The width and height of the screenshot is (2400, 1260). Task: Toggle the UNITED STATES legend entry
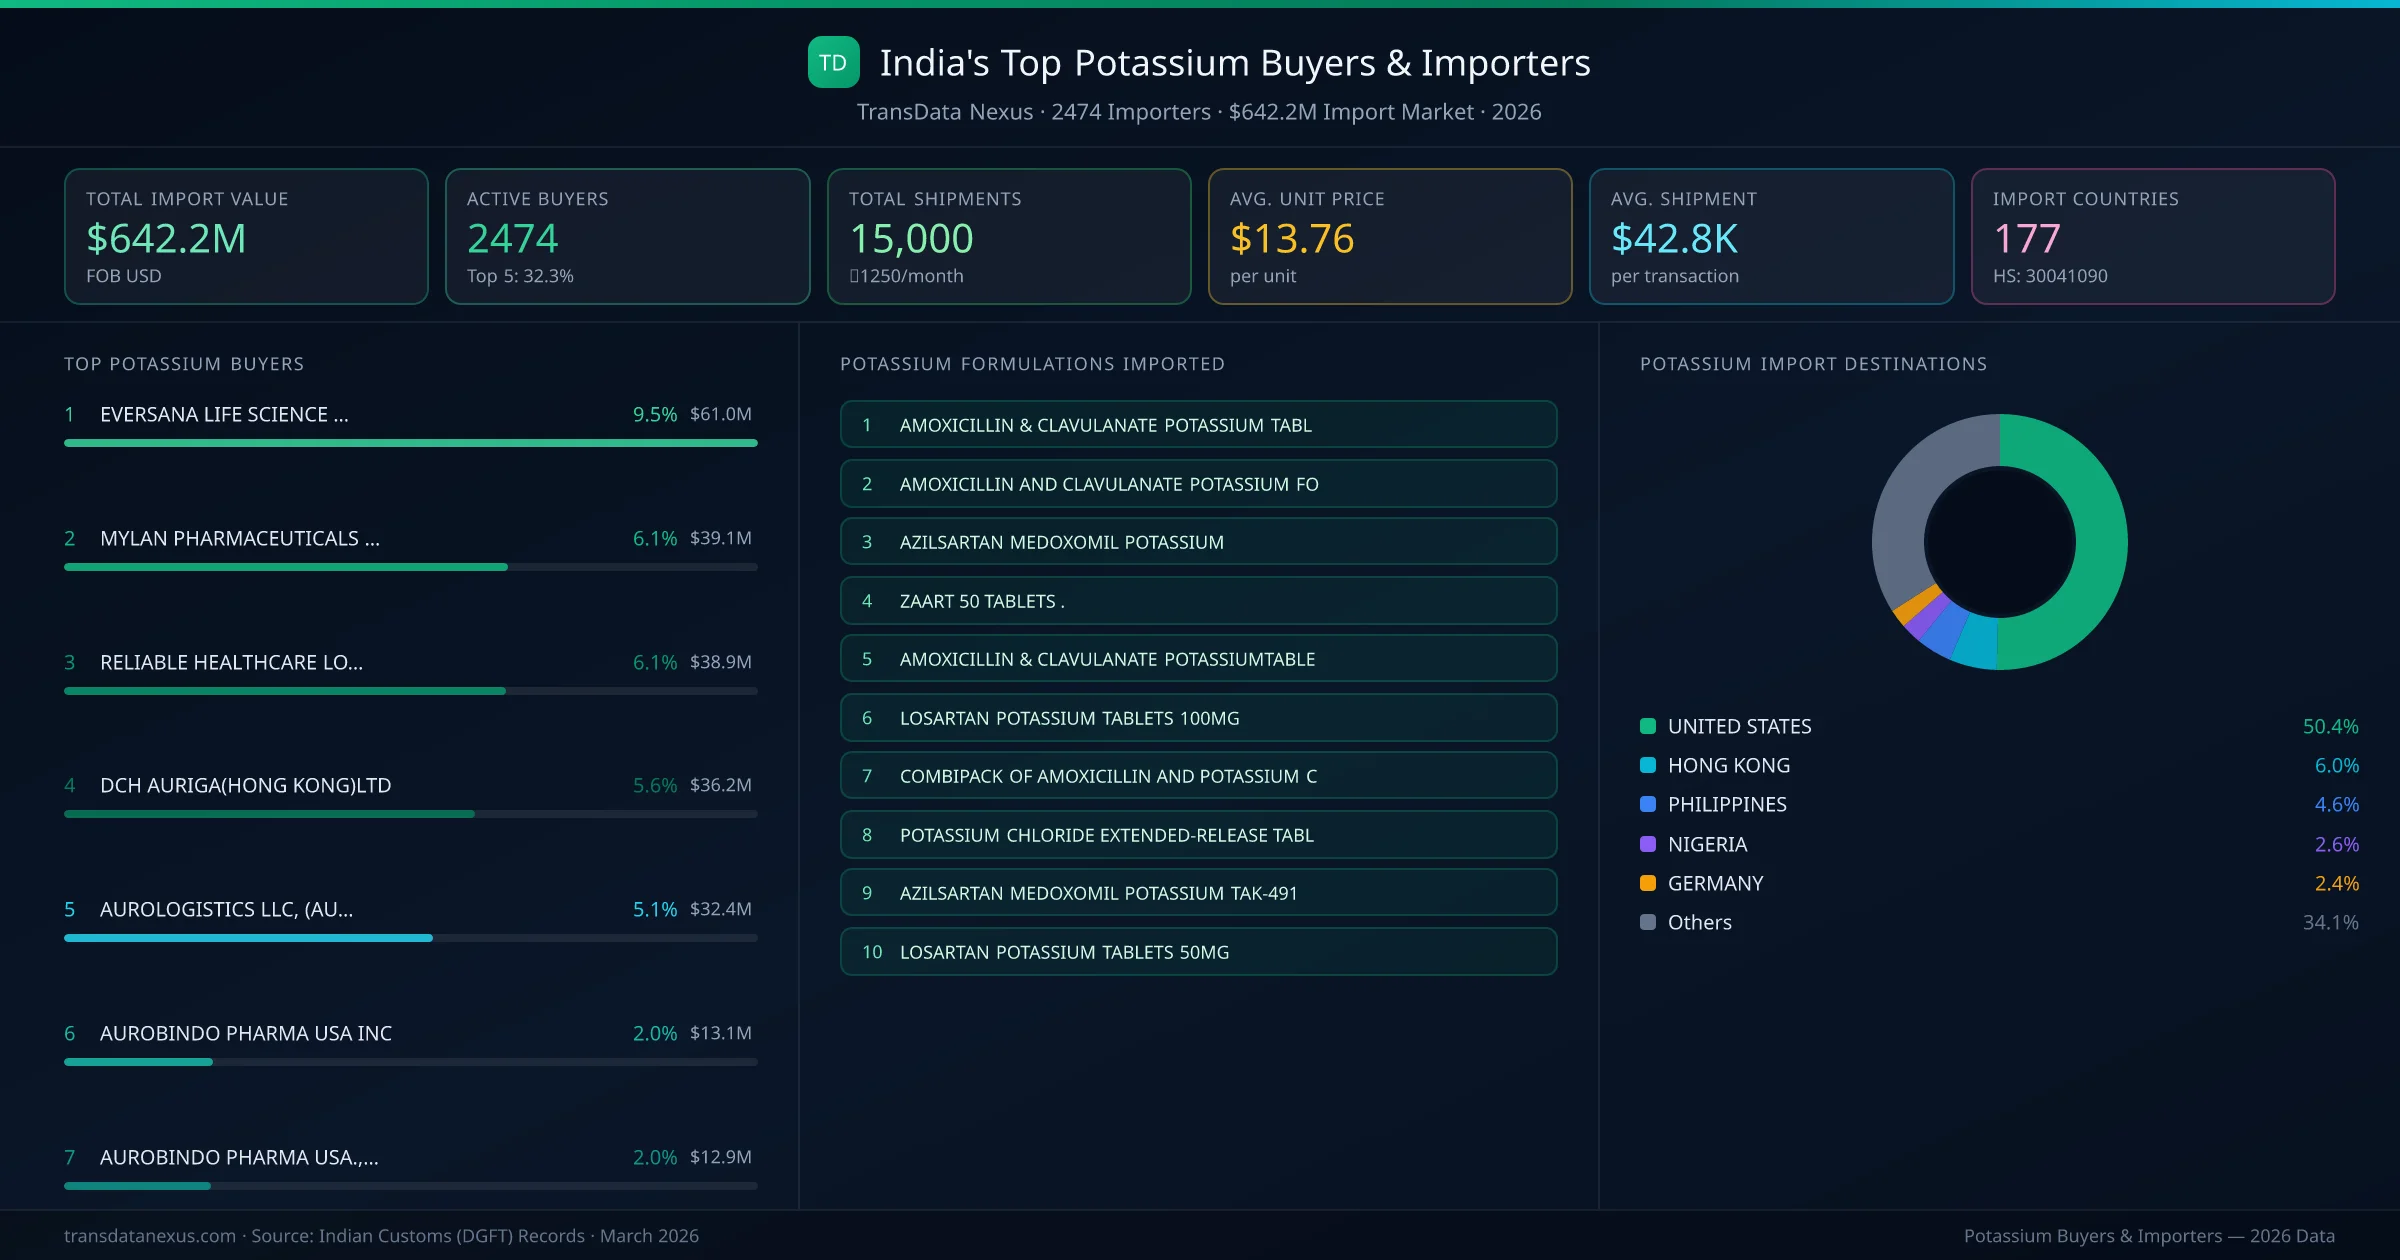click(1739, 726)
